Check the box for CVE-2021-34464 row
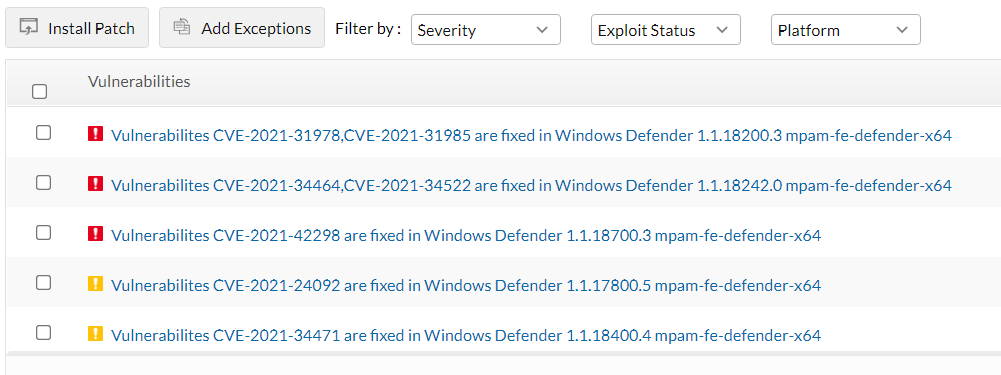 pyautogui.click(x=43, y=183)
